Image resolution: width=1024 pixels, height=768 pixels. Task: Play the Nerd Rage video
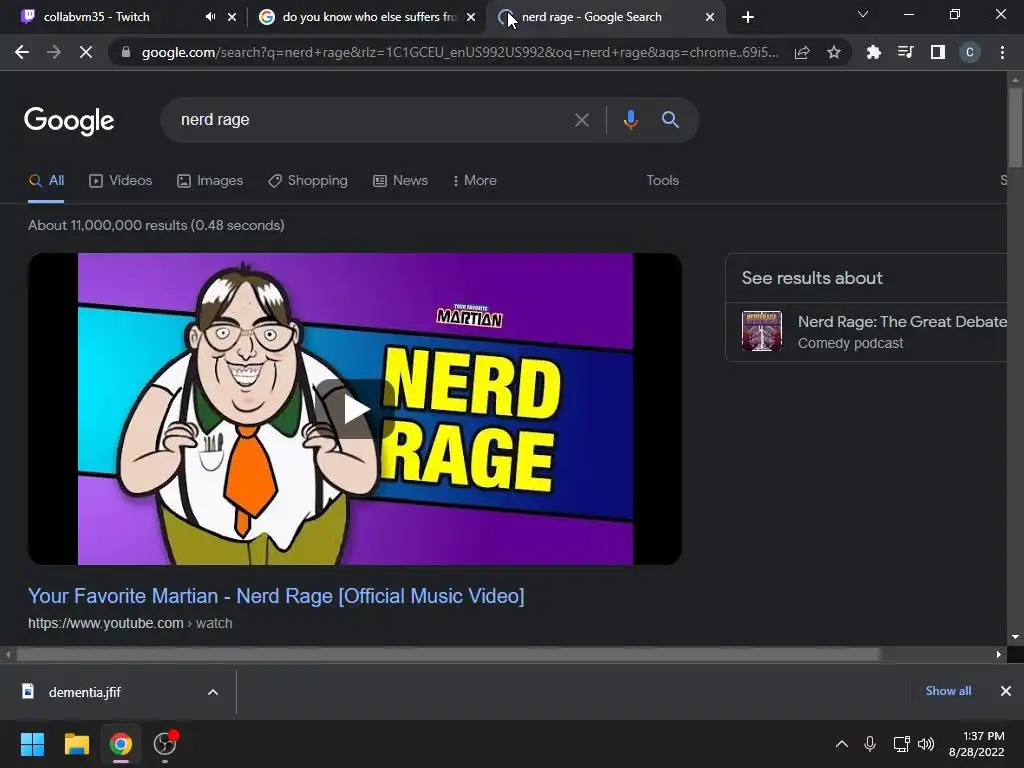(x=355, y=409)
